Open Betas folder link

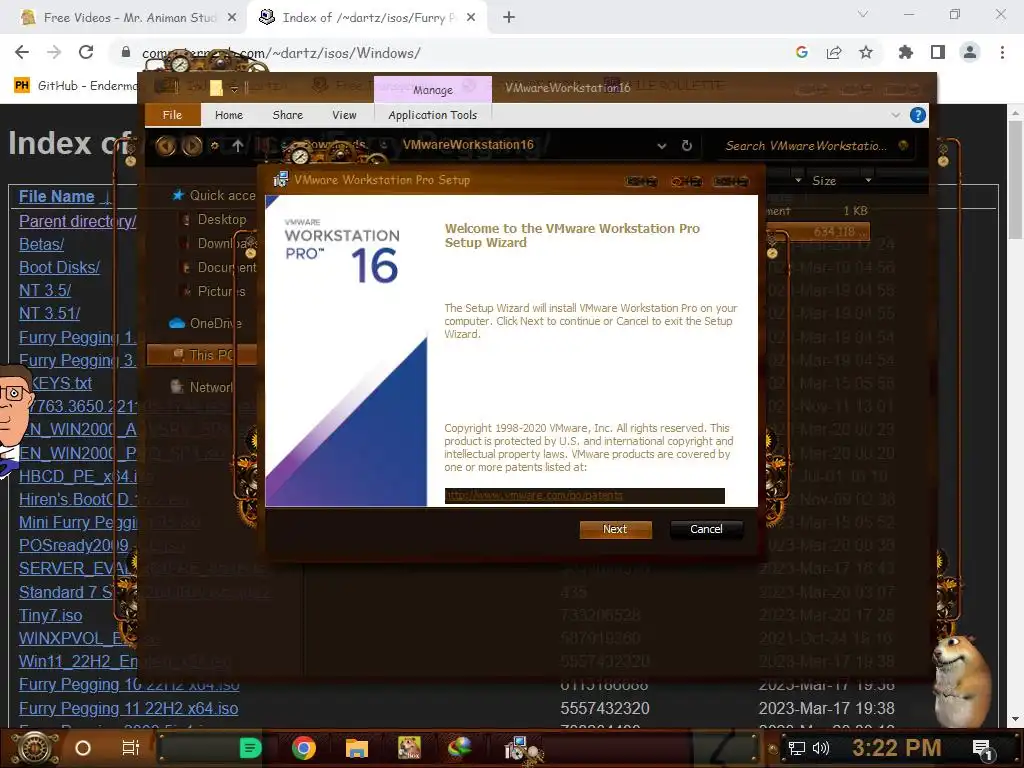point(41,244)
